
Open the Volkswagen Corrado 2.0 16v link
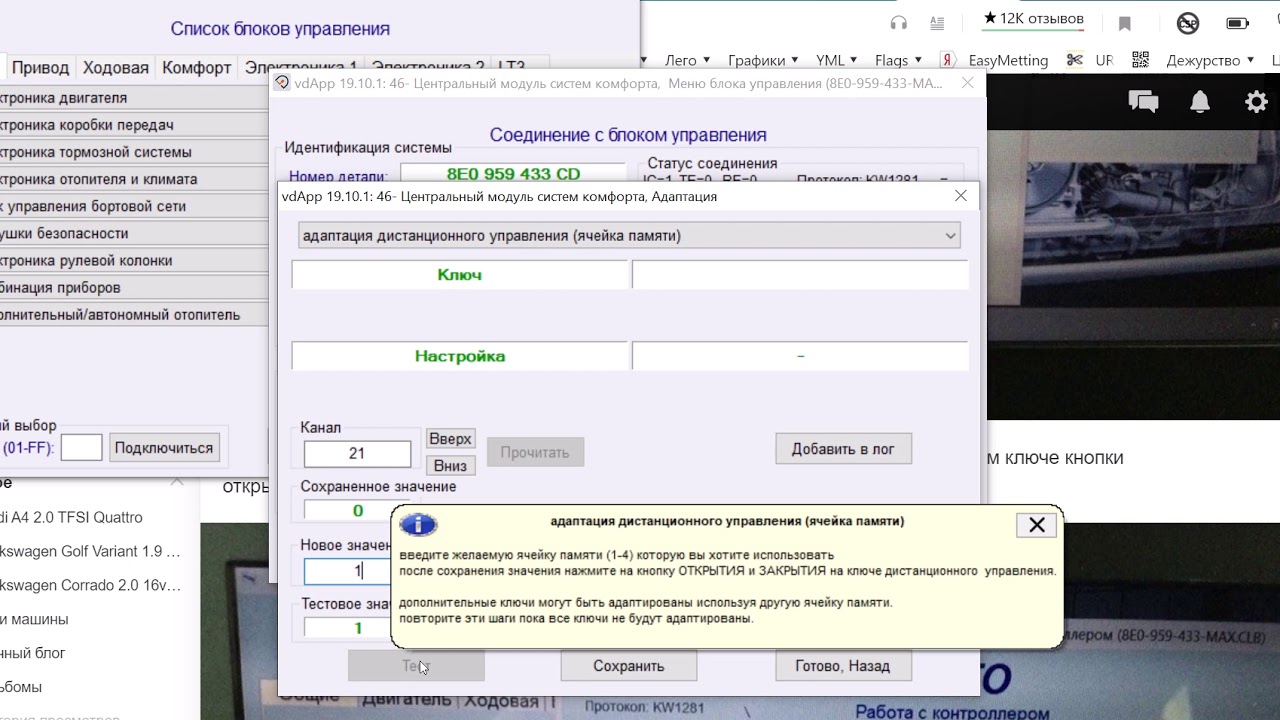pos(90,585)
